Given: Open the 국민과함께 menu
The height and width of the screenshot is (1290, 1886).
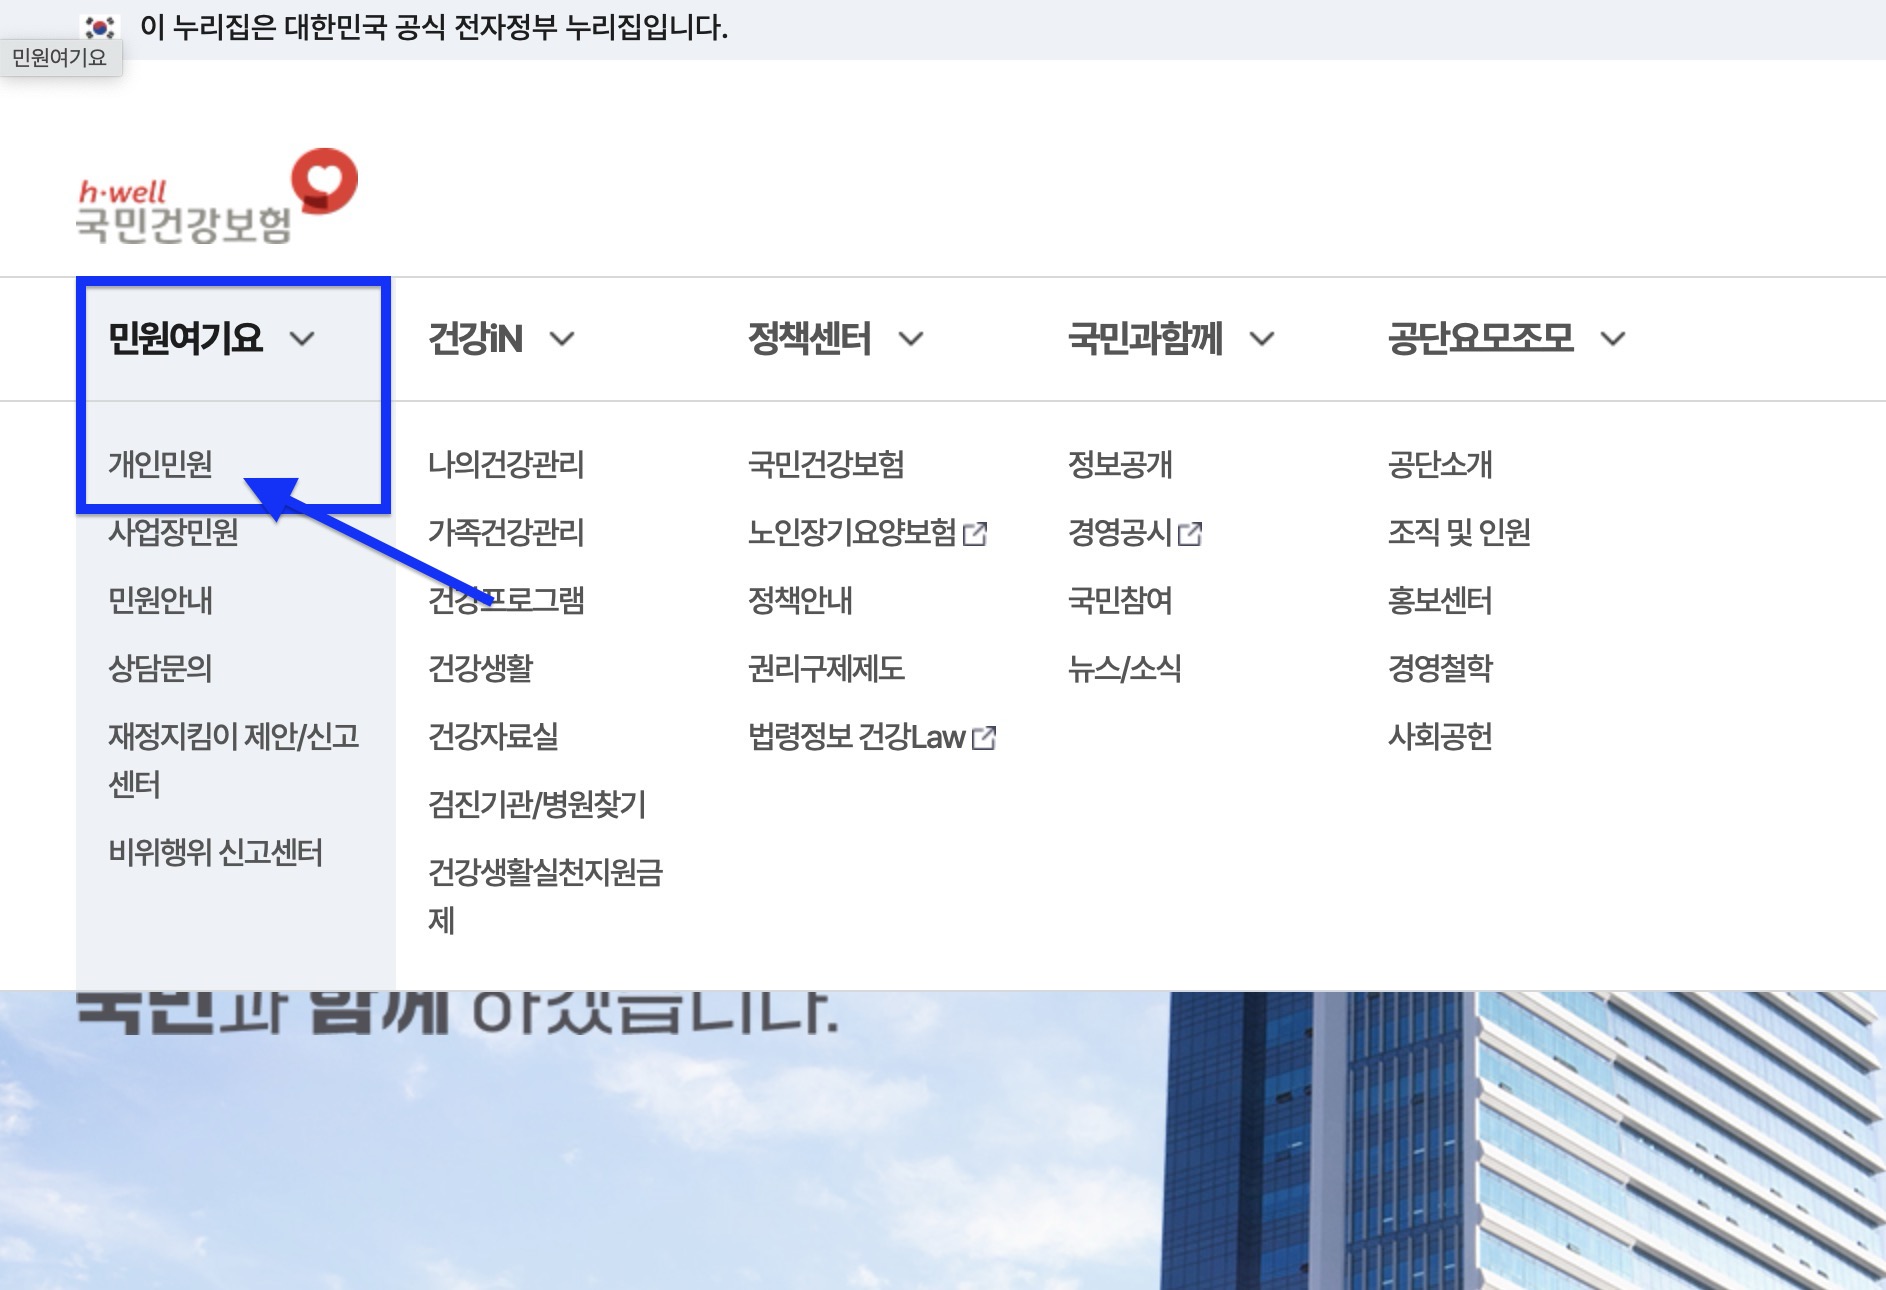Looking at the screenshot, I should point(1147,339).
